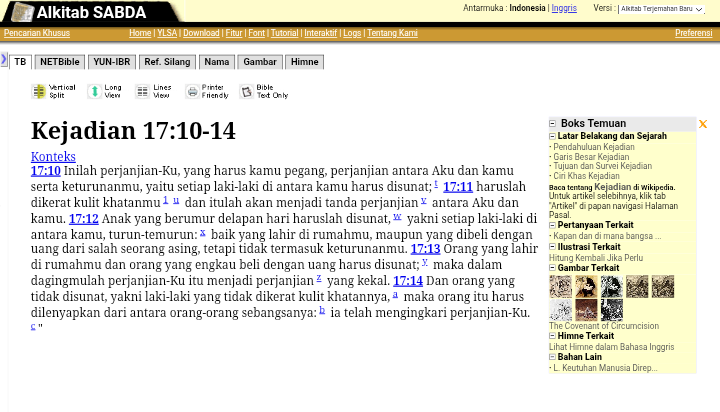Click cross-reference b after sebangsanya

tap(322, 310)
